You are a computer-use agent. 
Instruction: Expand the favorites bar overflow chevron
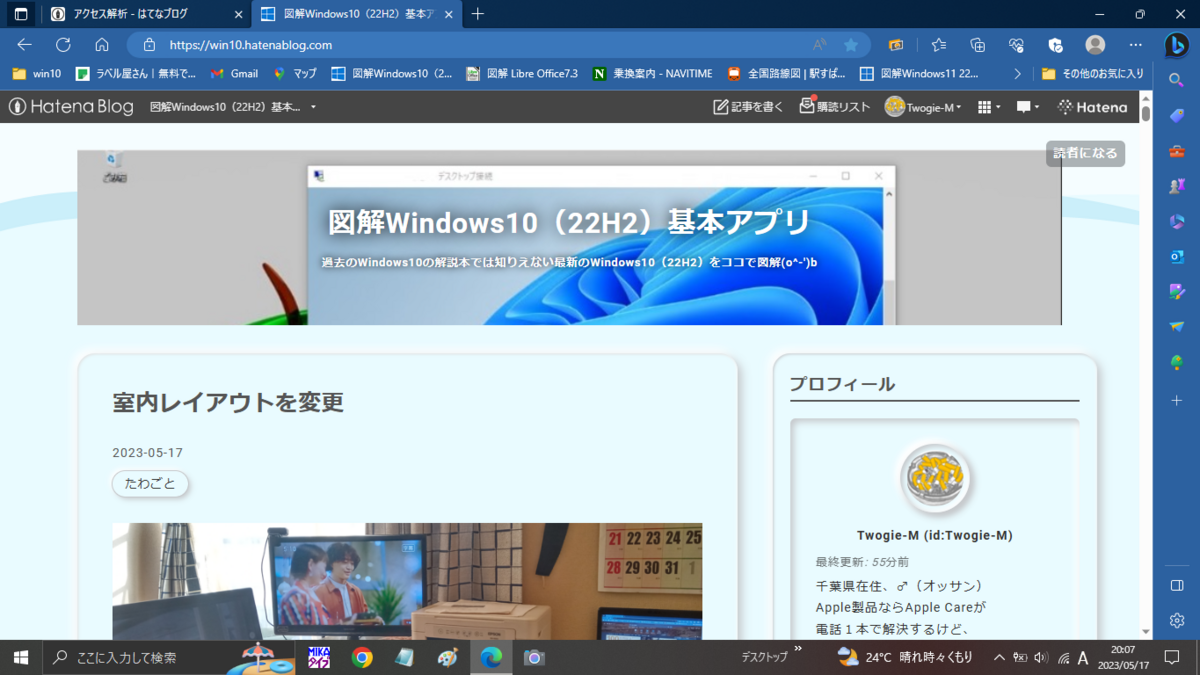[1018, 72]
